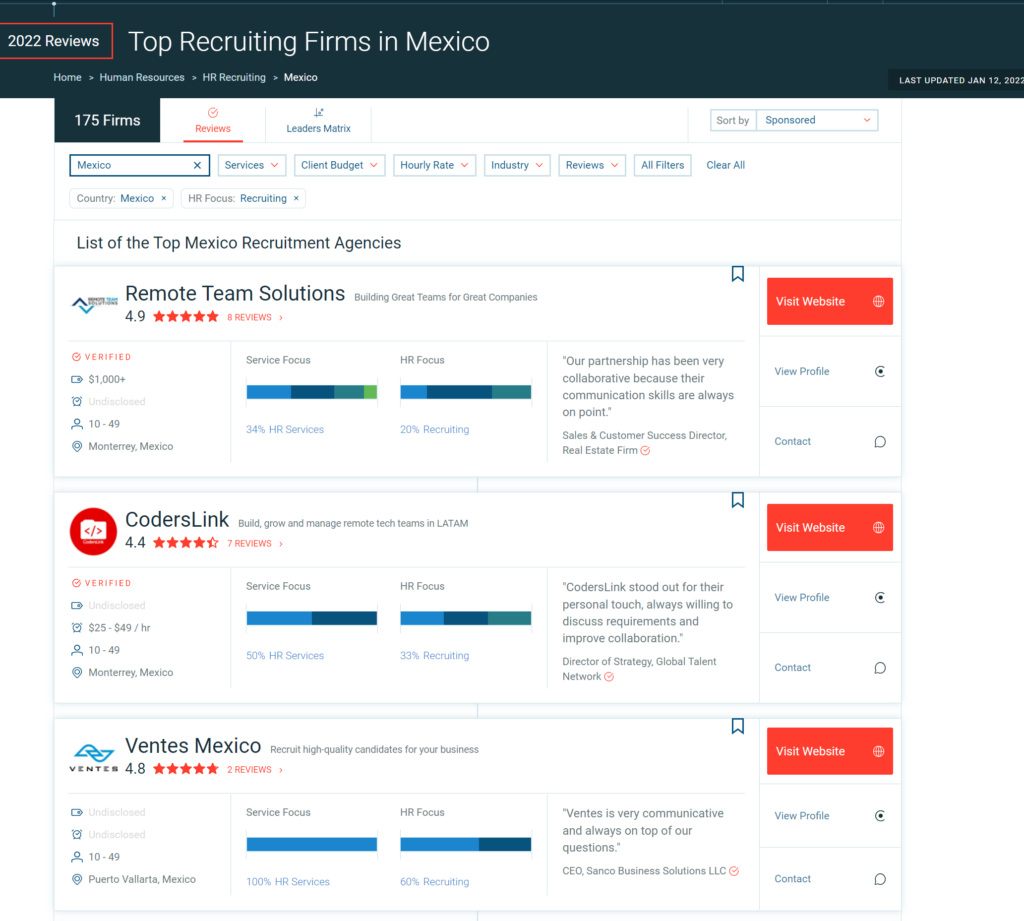Visit the CodersLink website

[x=829, y=527]
